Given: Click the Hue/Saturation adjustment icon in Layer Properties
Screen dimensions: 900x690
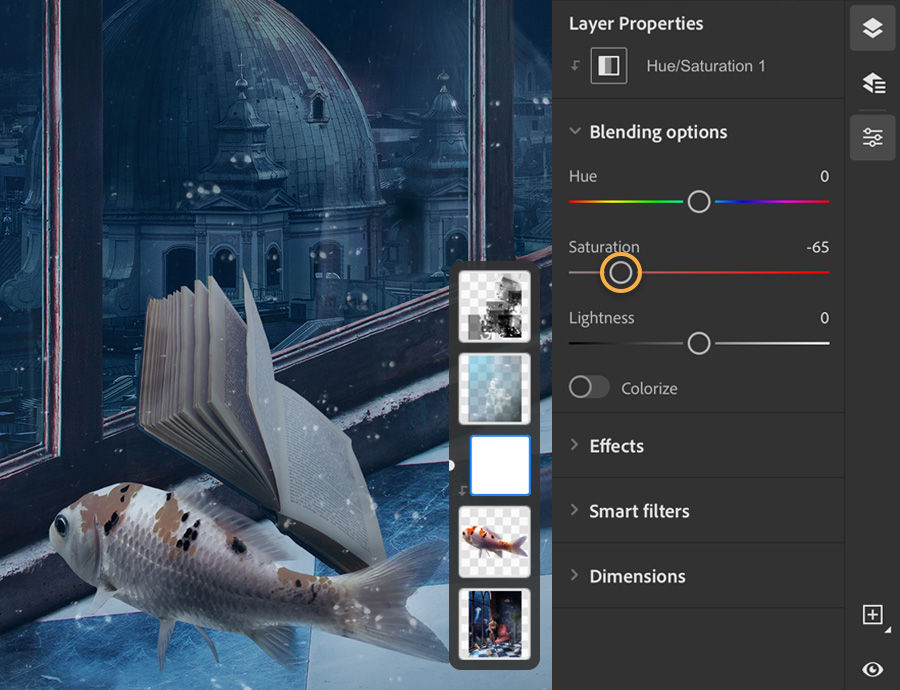Looking at the screenshot, I should (x=608, y=66).
